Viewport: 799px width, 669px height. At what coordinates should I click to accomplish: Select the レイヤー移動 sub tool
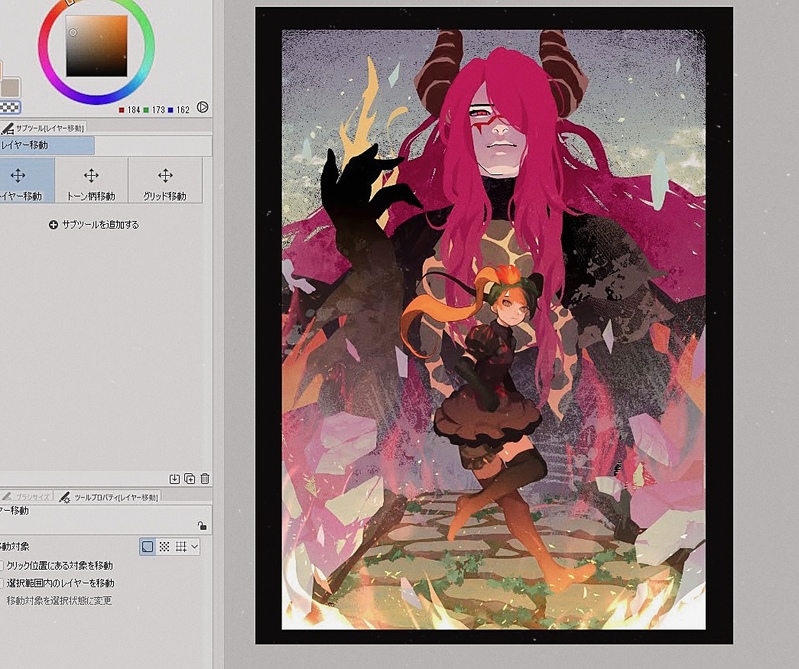click(26, 180)
